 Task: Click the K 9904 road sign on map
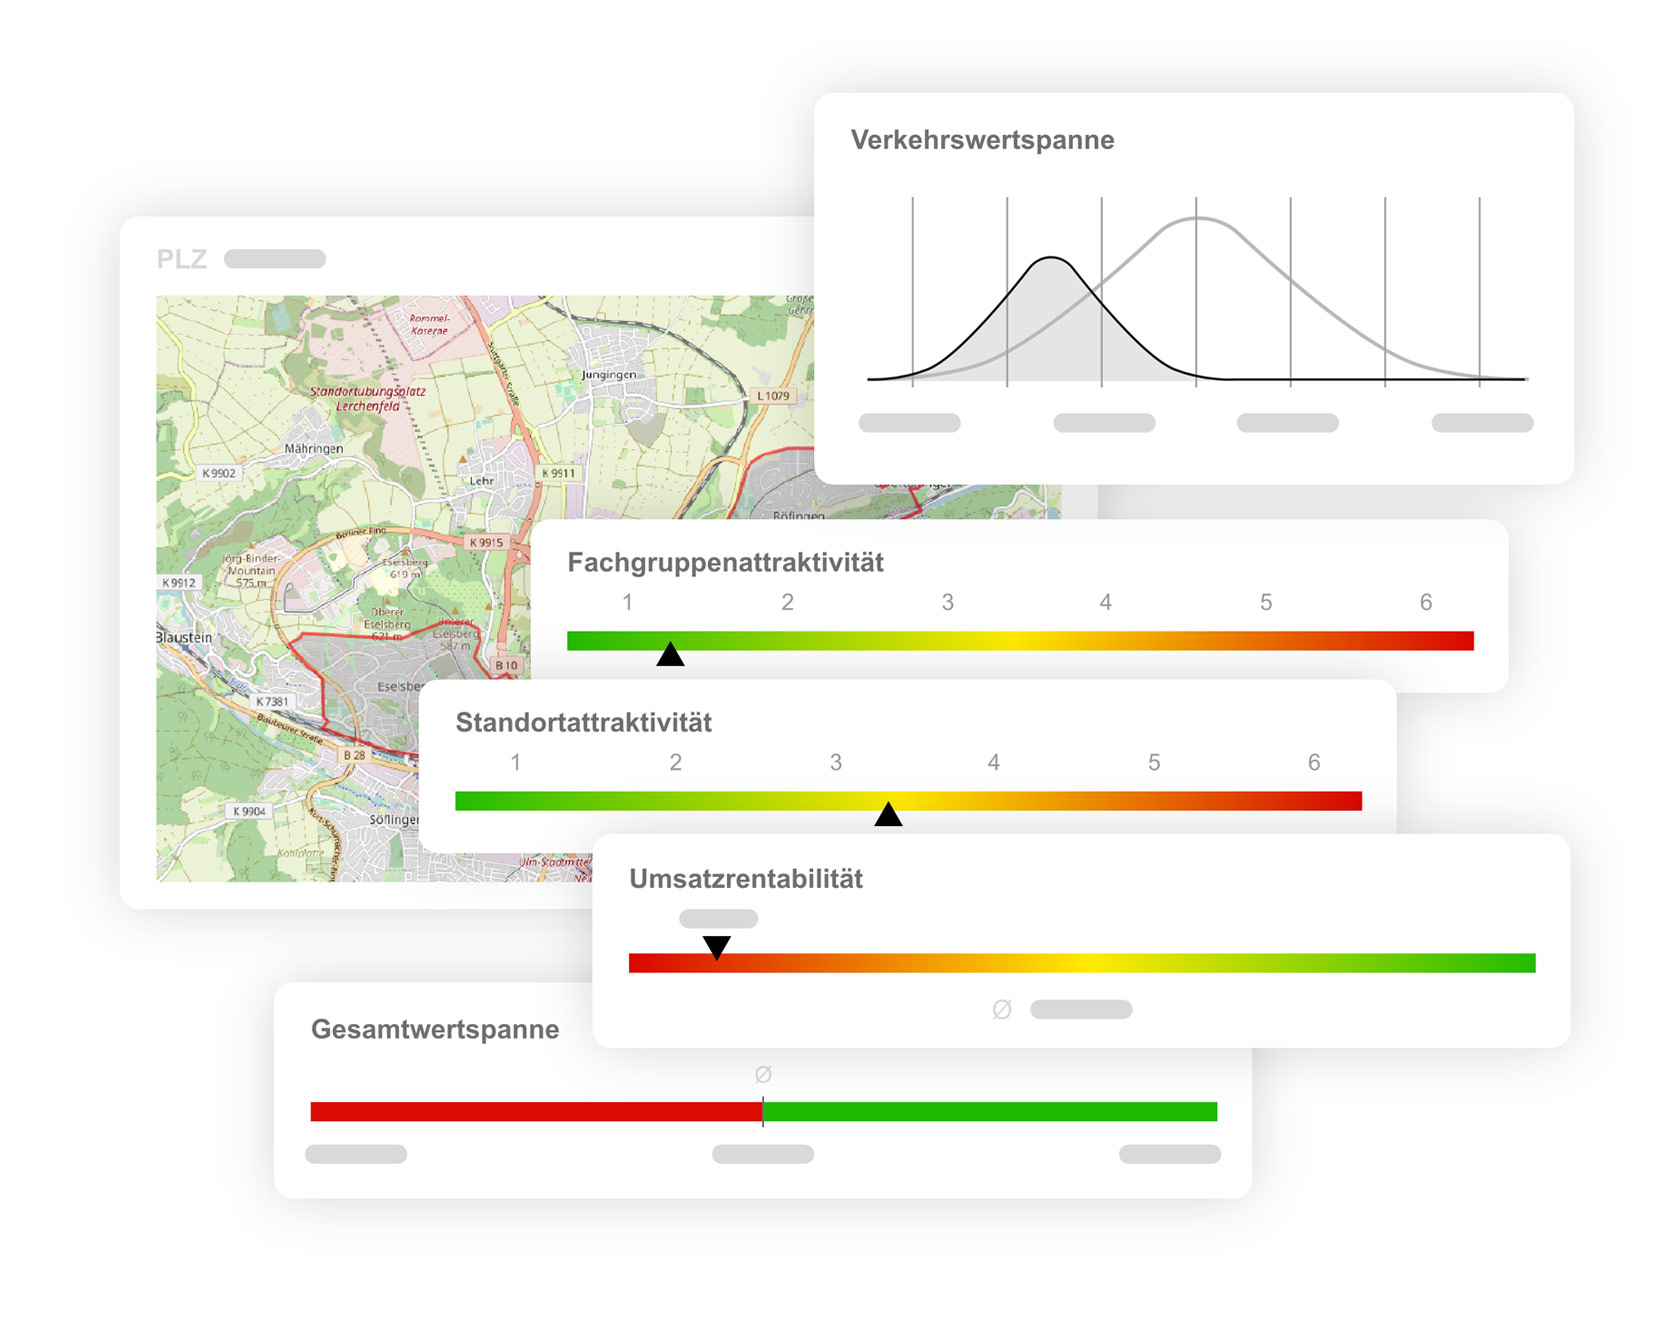pos(249,811)
